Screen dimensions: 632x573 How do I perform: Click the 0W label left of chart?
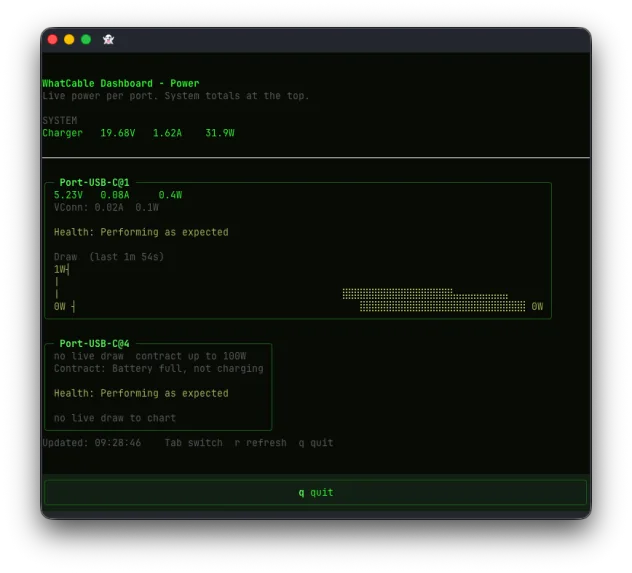(x=60, y=306)
